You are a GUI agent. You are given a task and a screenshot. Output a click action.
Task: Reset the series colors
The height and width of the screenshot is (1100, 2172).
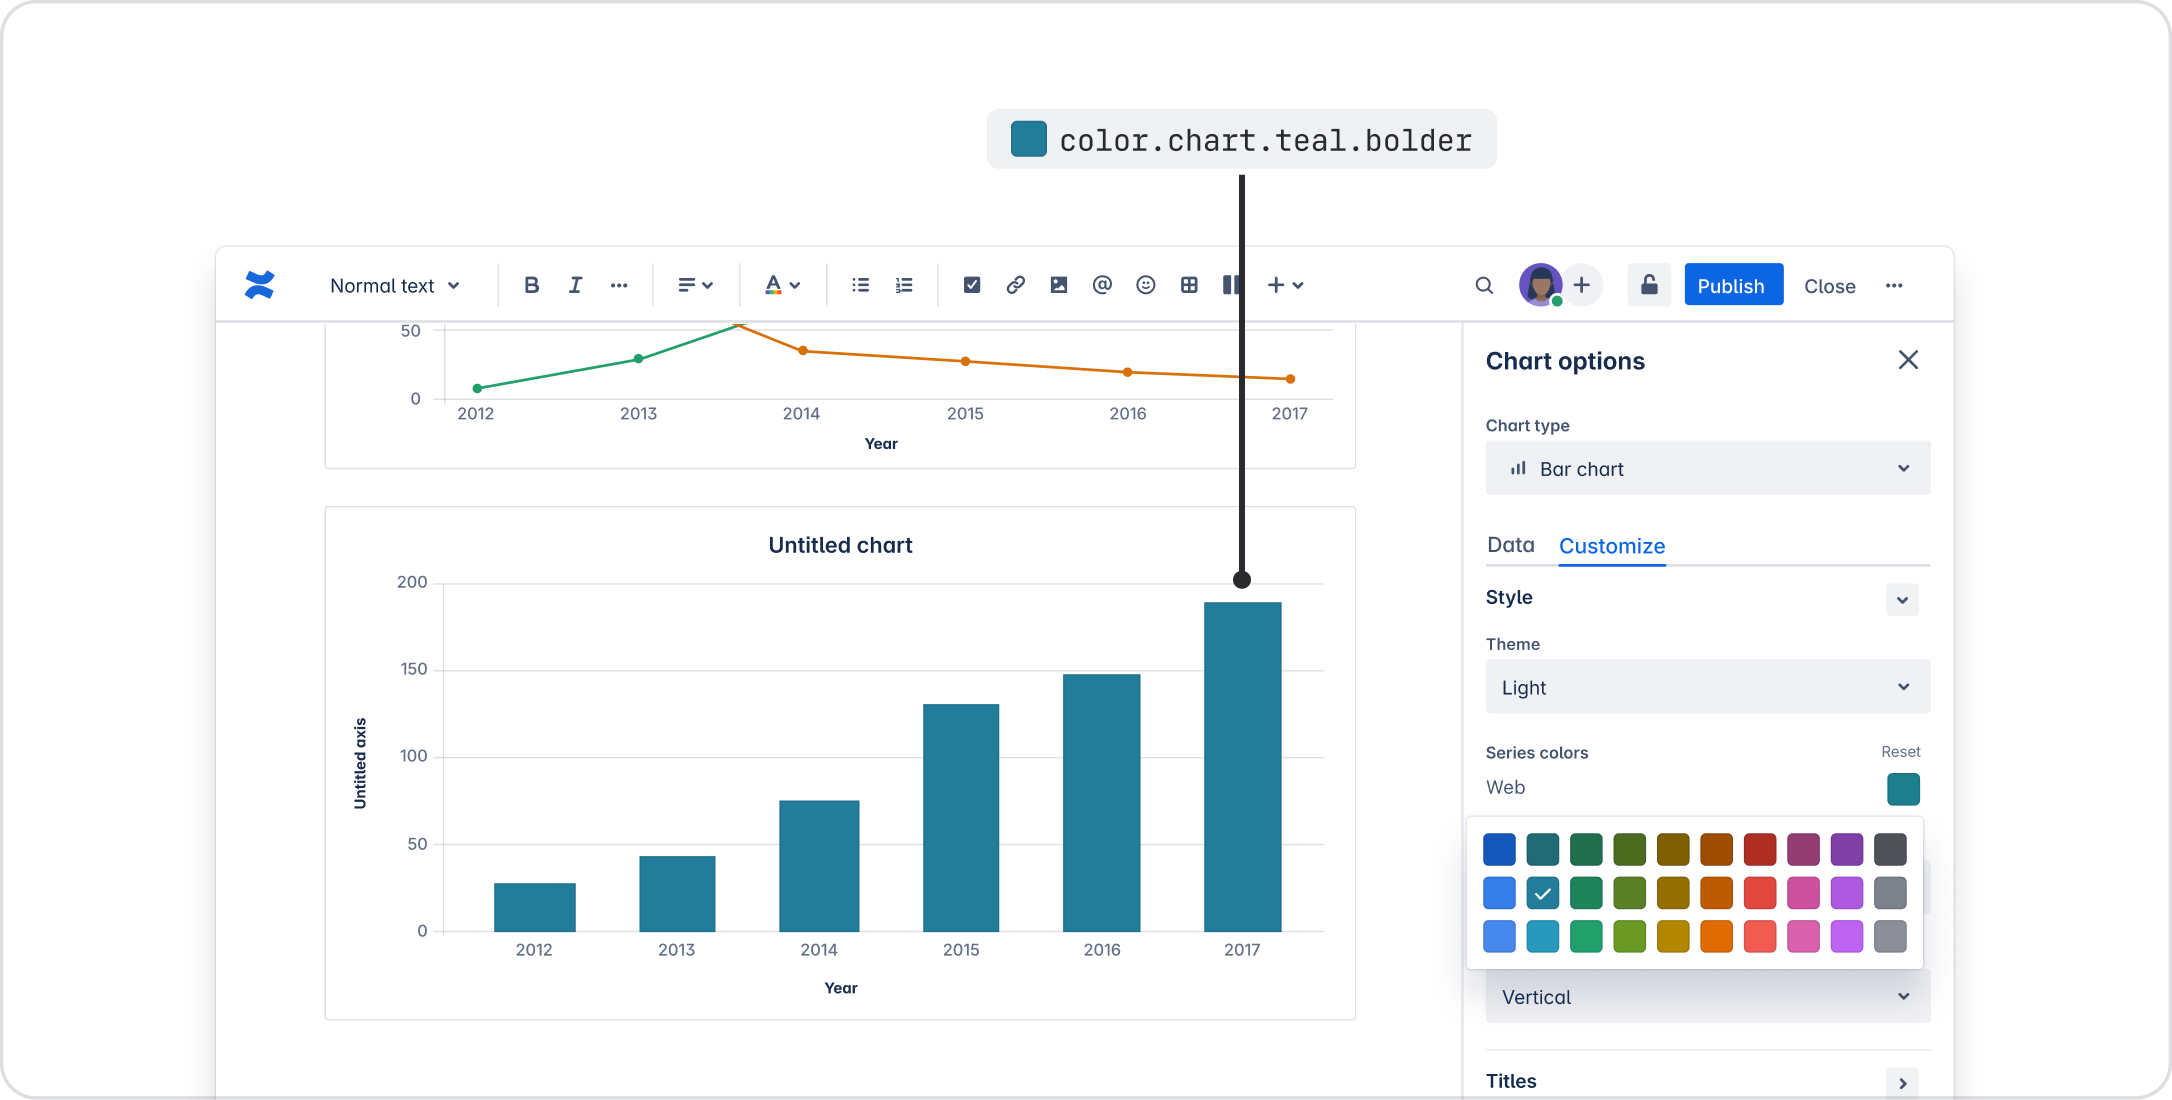tap(1899, 751)
